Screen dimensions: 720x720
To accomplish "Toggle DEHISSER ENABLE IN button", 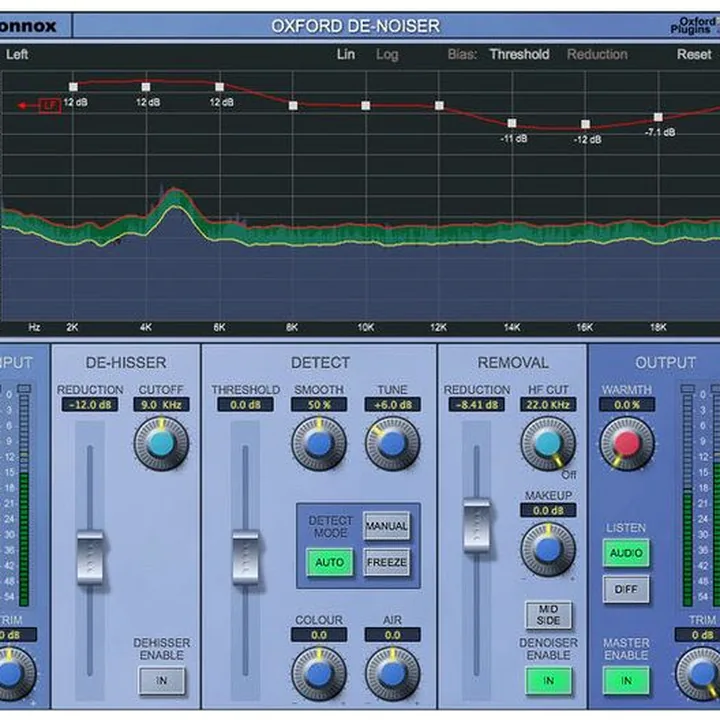I will coord(162,681).
